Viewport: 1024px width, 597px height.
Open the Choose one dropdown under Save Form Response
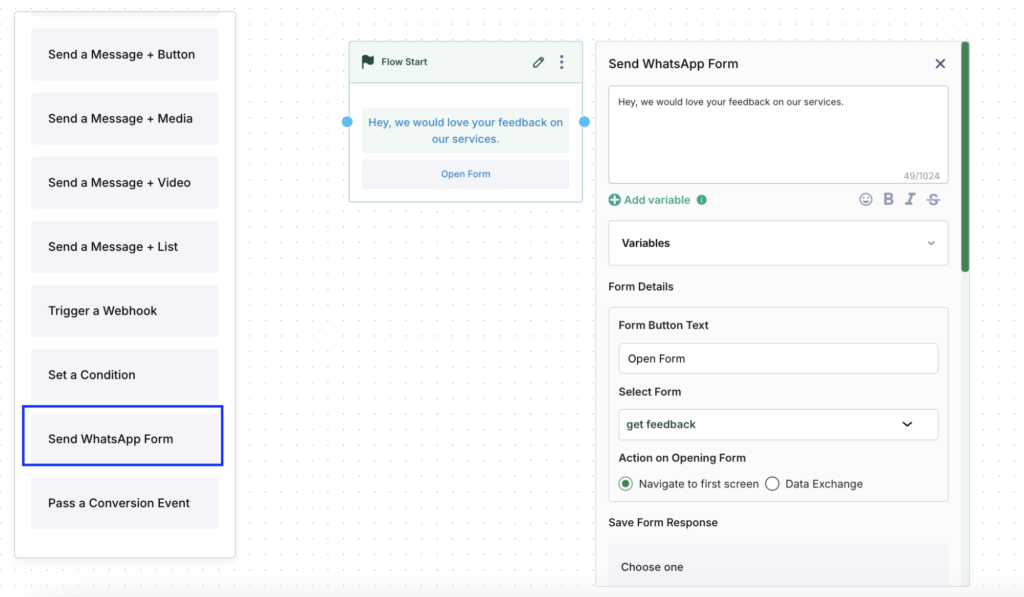pos(778,566)
